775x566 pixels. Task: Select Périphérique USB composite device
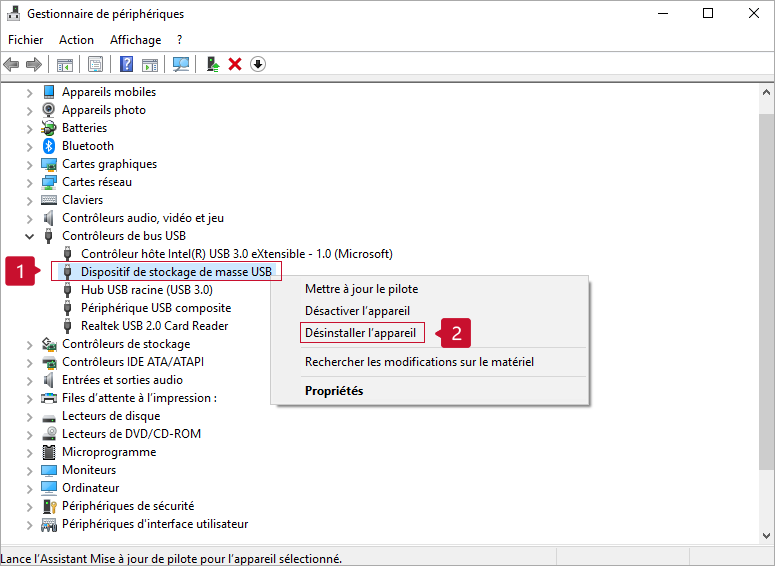tap(155, 308)
